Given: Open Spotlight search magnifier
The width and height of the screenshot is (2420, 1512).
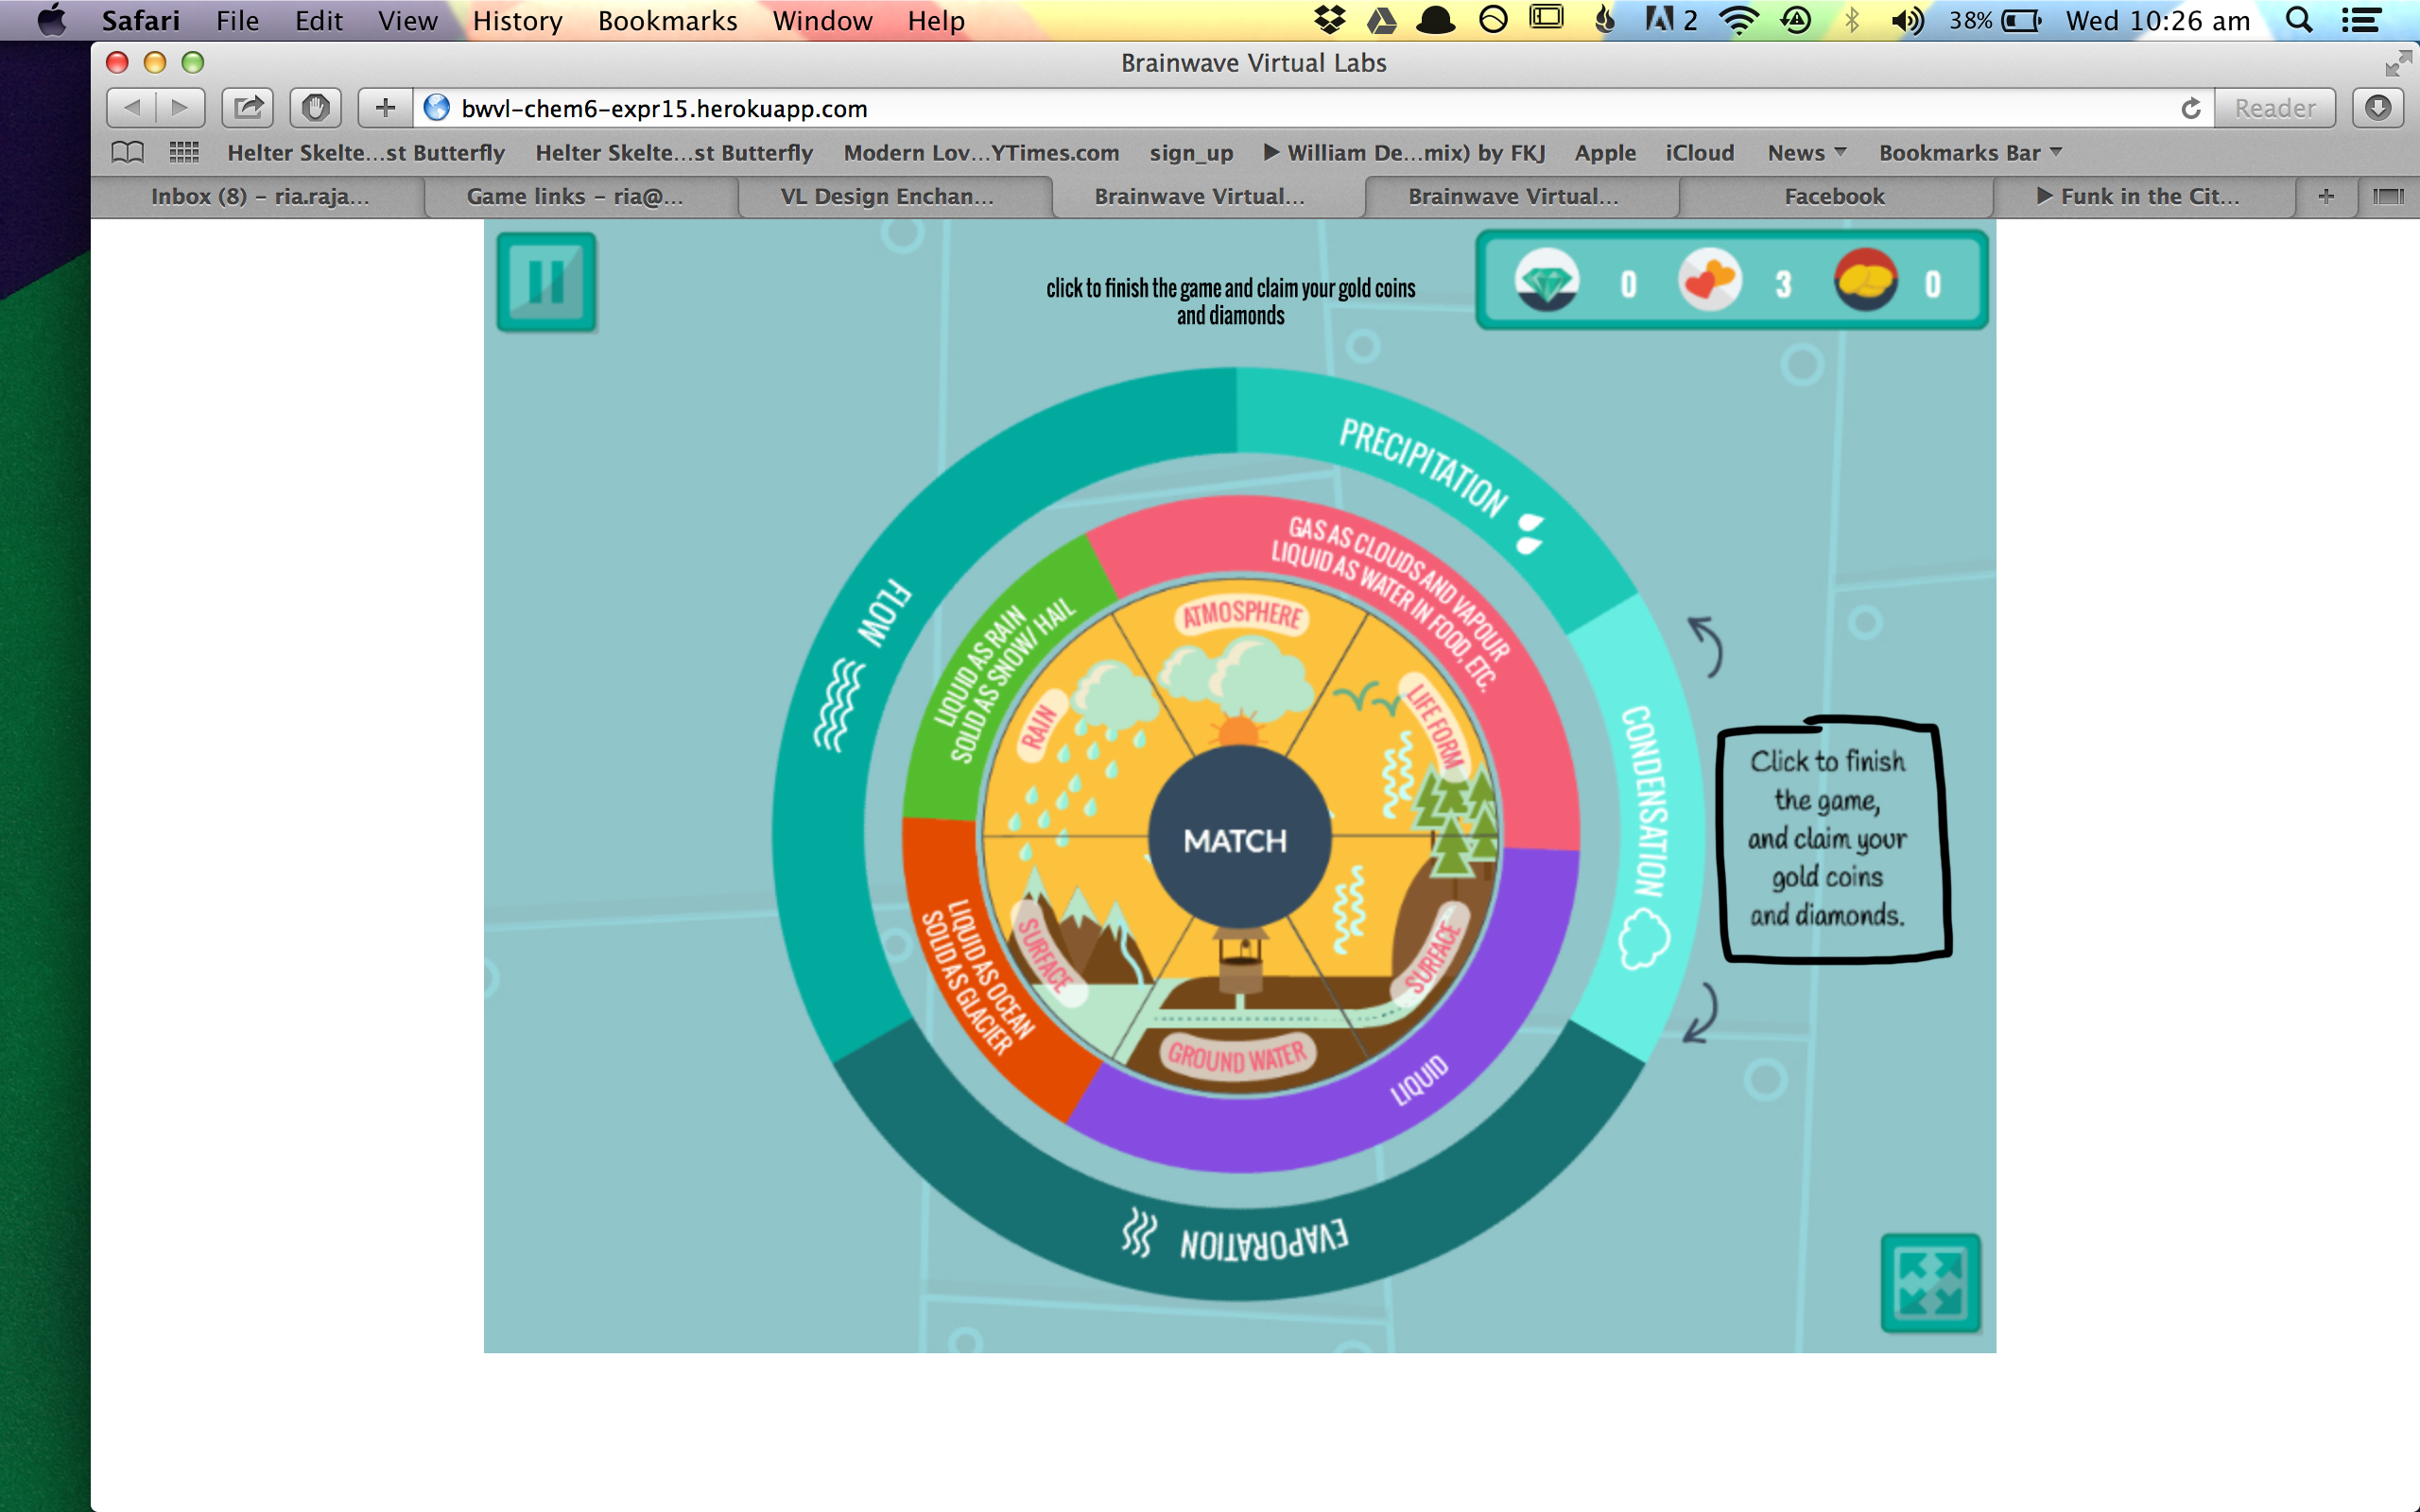Looking at the screenshot, I should tap(2299, 20).
